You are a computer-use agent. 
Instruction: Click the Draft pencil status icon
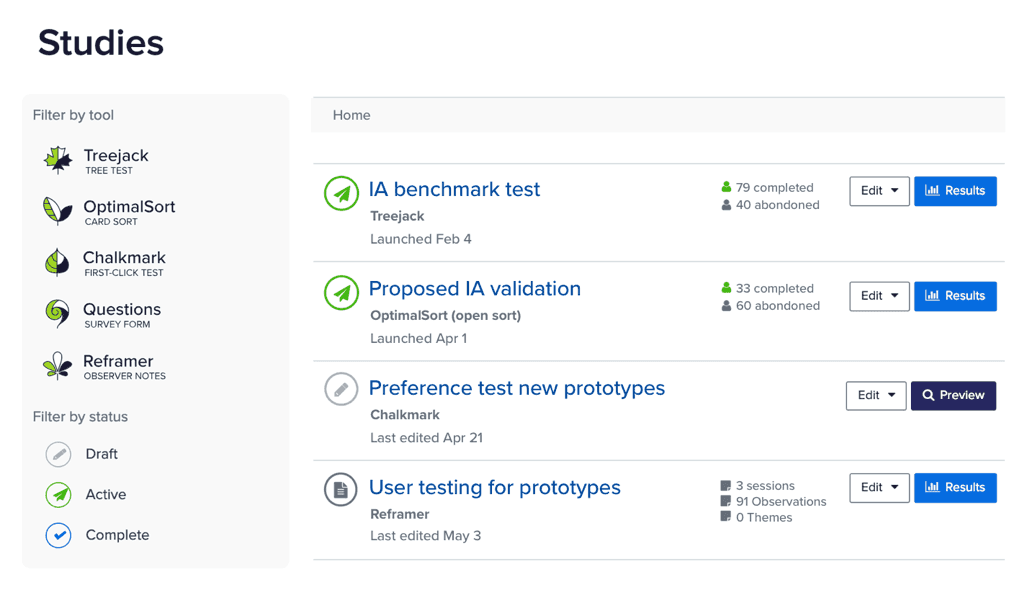tap(58, 454)
